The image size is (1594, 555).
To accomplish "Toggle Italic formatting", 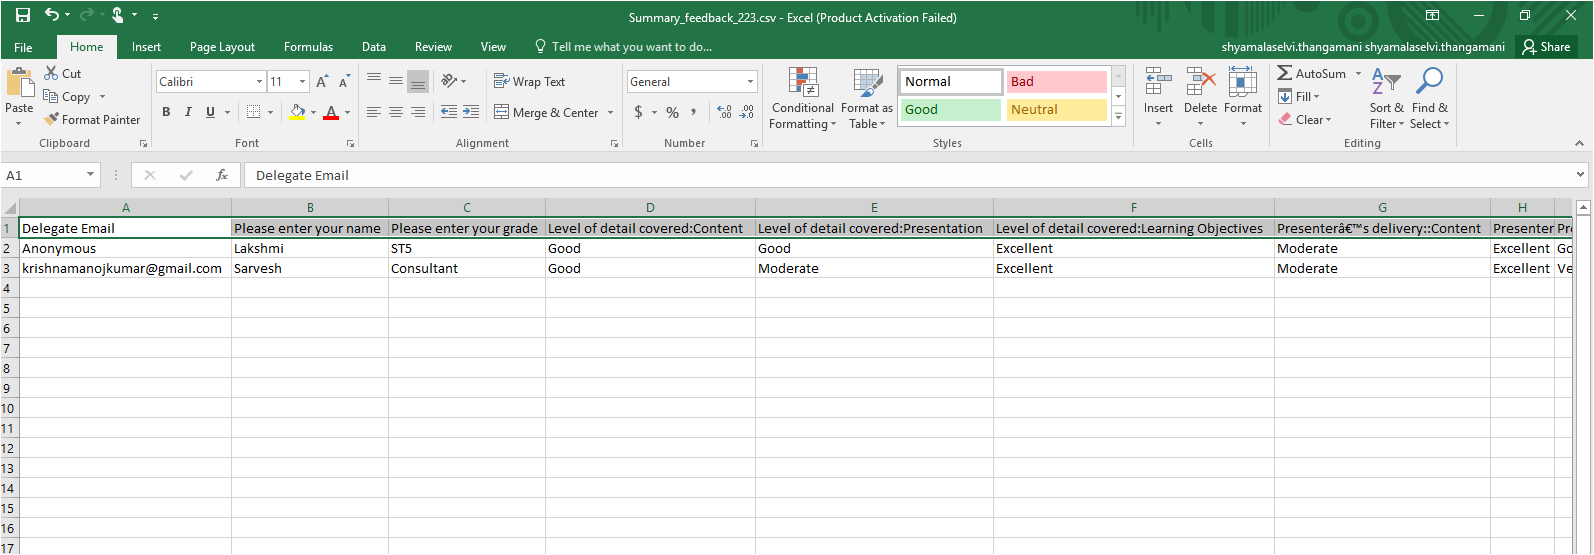I will pos(188,112).
